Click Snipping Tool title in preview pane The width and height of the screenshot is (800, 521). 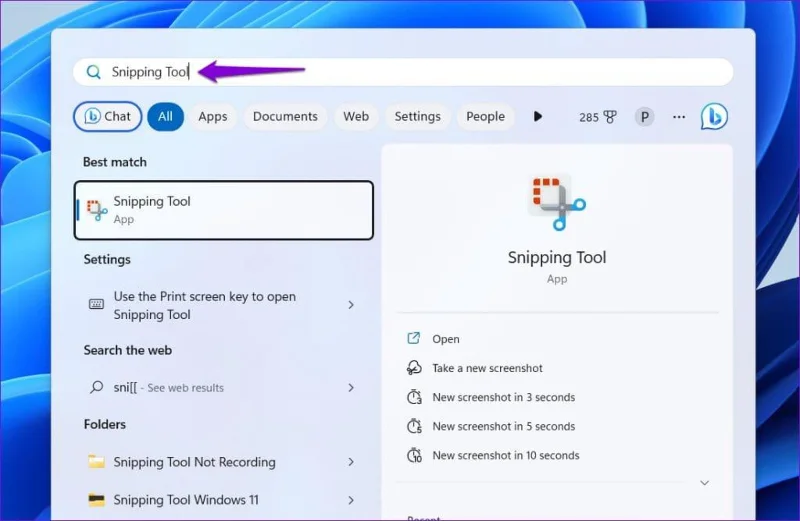pos(557,257)
